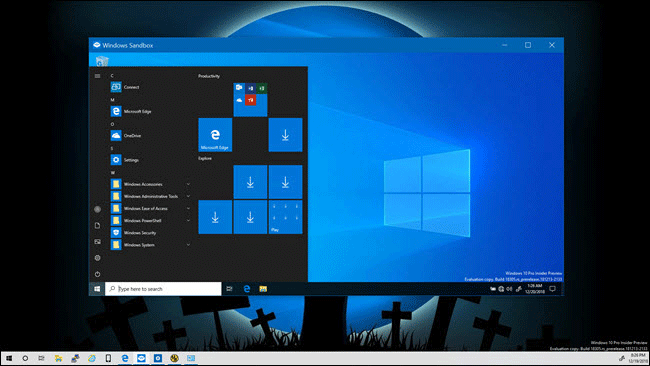This screenshot has width=650, height=366.
Task: Expand the Windows Ease of Access folder
Action: tap(150, 208)
